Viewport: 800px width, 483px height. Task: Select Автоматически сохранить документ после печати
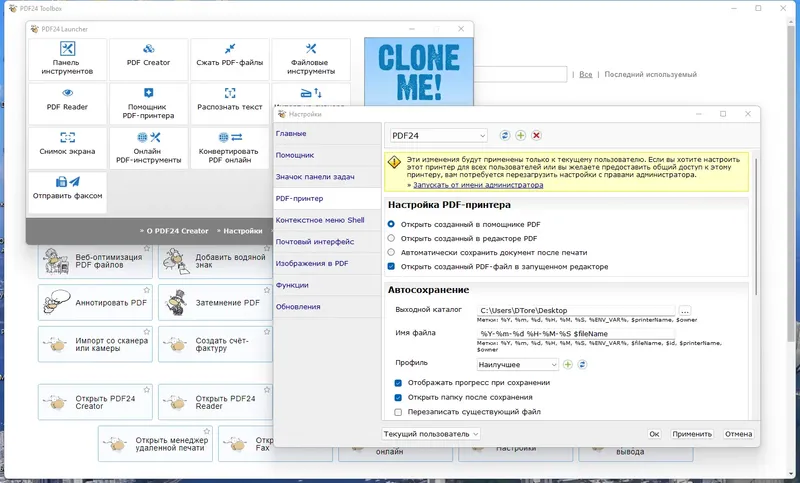(391, 252)
